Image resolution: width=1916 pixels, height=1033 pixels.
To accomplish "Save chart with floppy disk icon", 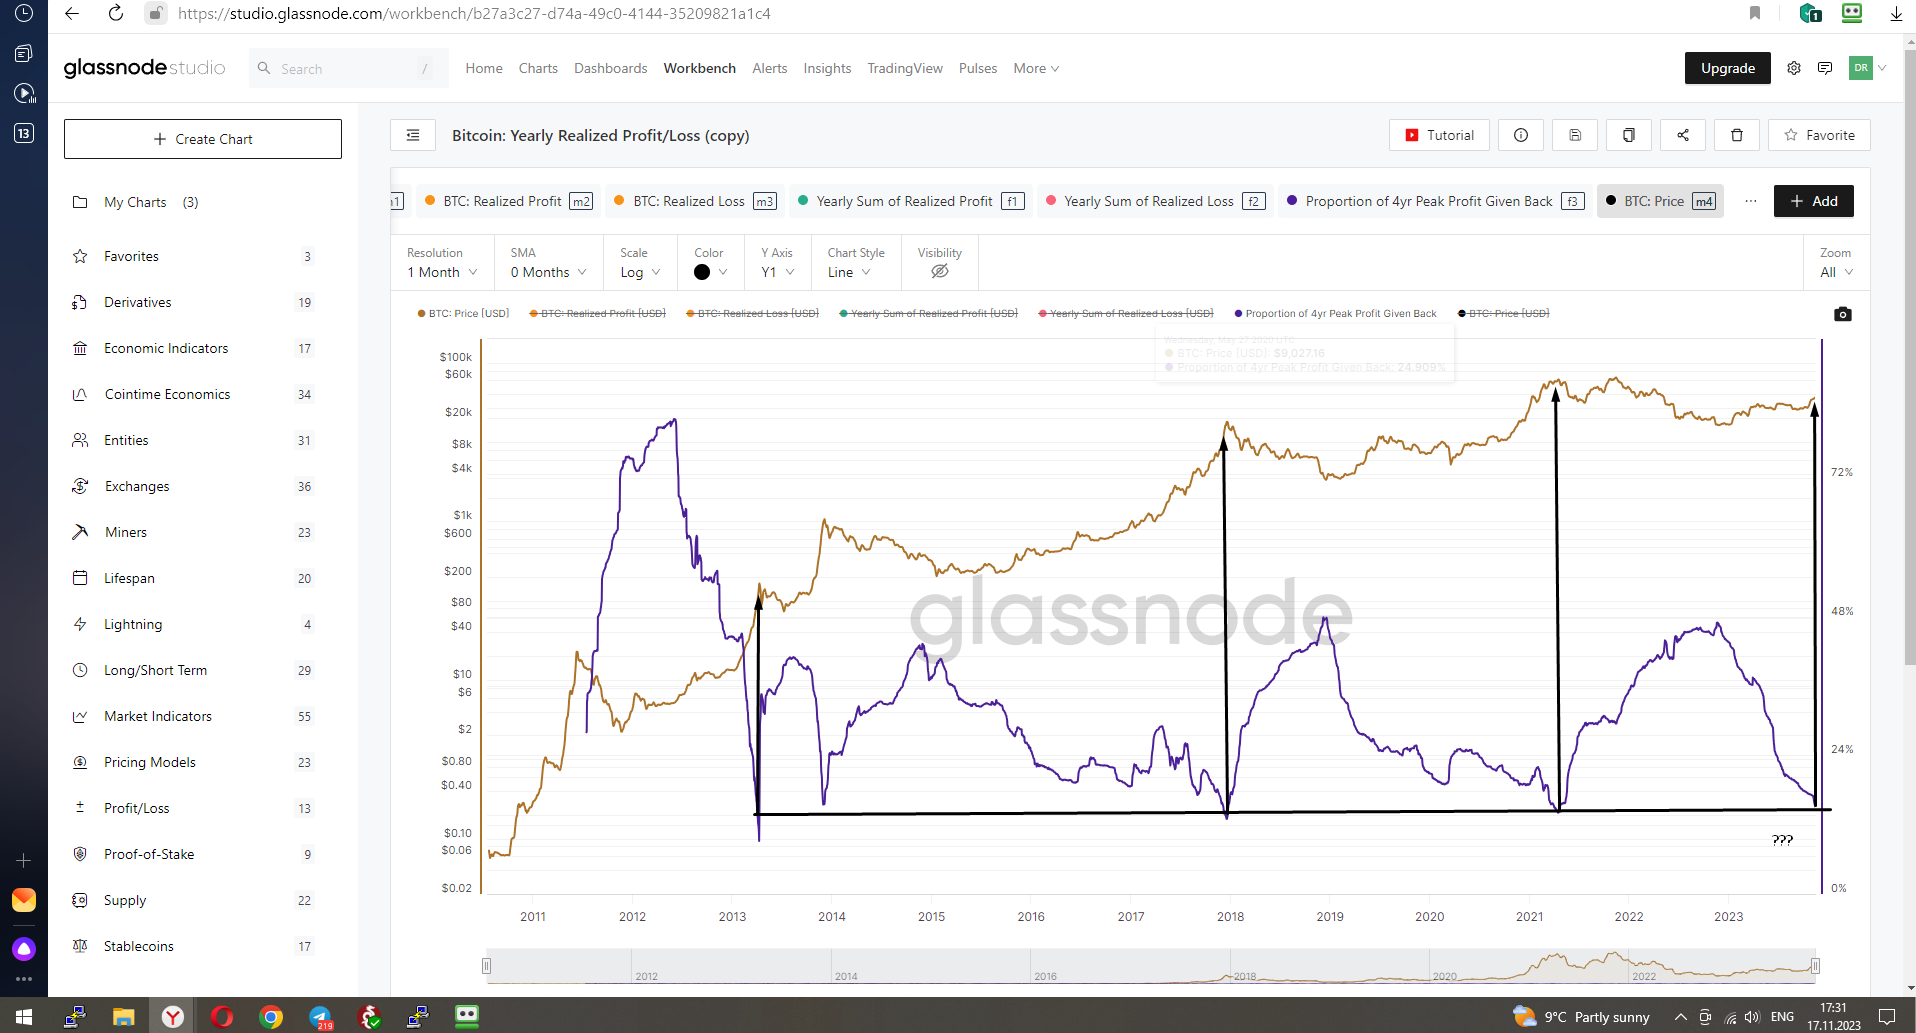I will point(1575,135).
